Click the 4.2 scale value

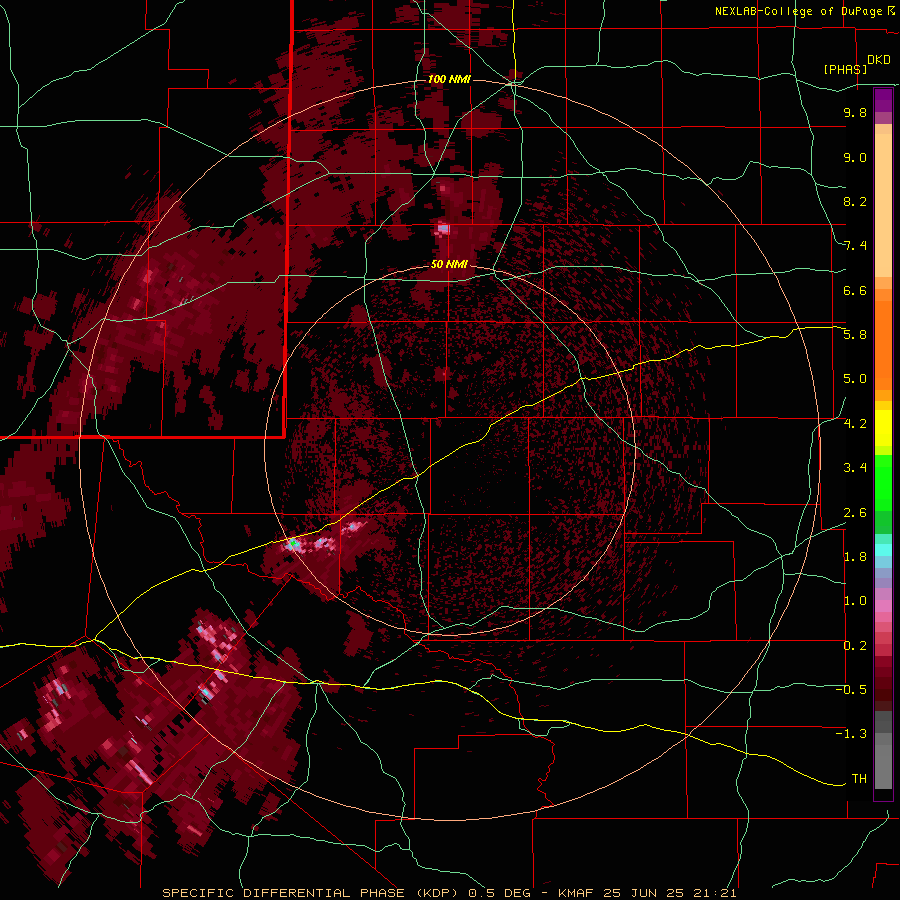tap(855, 424)
